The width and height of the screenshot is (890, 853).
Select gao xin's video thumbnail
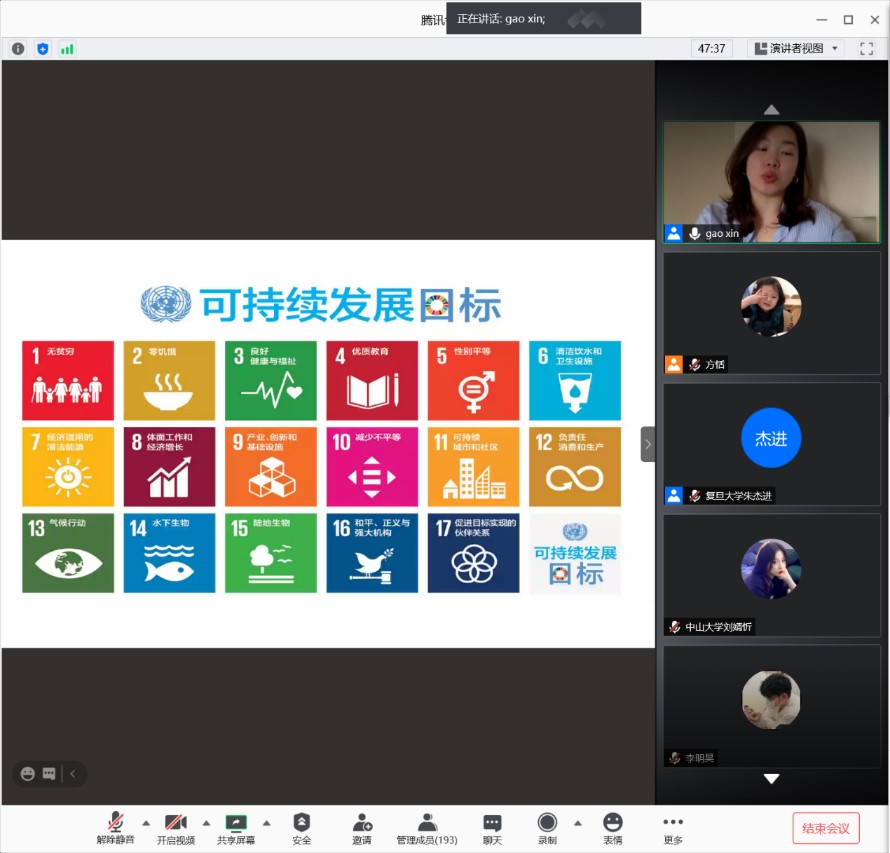click(771, 182)
